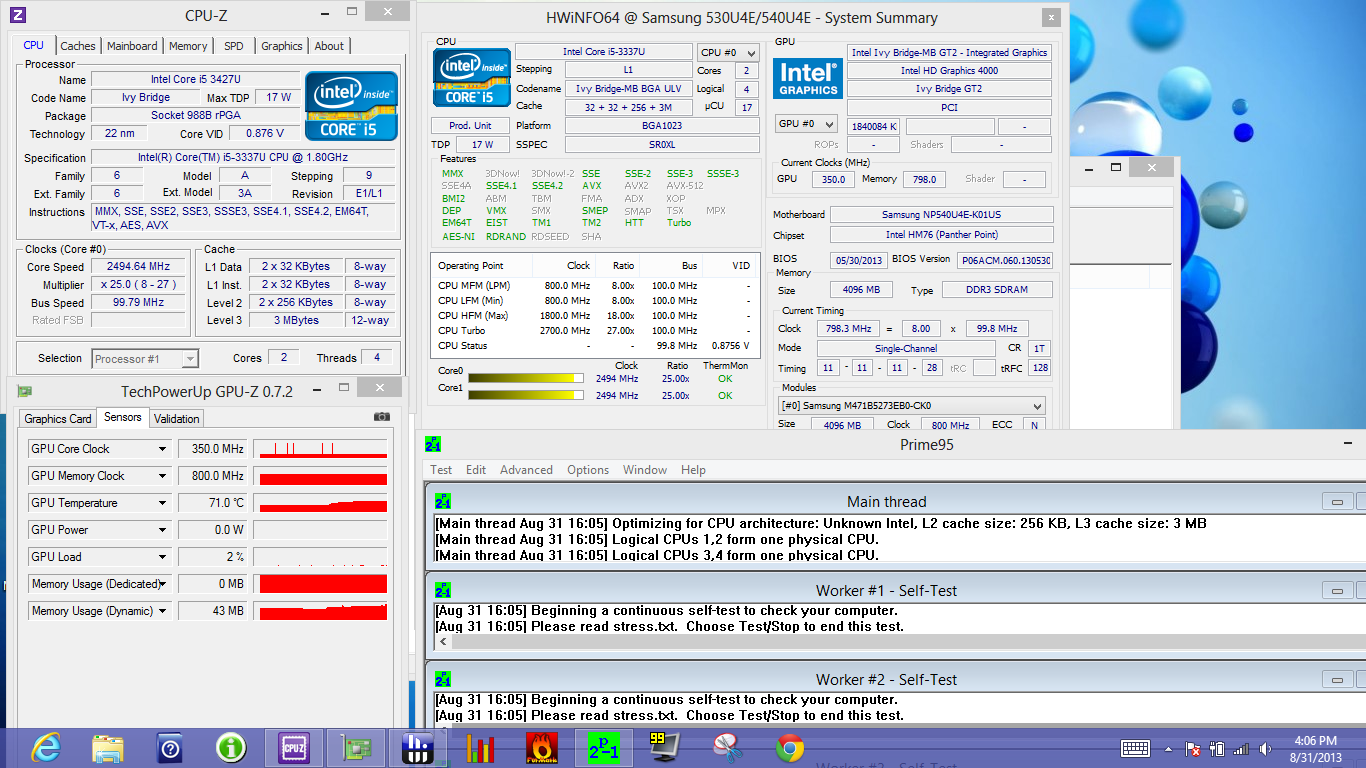The width and height of the screenshot is (1366, 768).
Task: Open File Explorer from the taskbar
Action: point(108,747)
